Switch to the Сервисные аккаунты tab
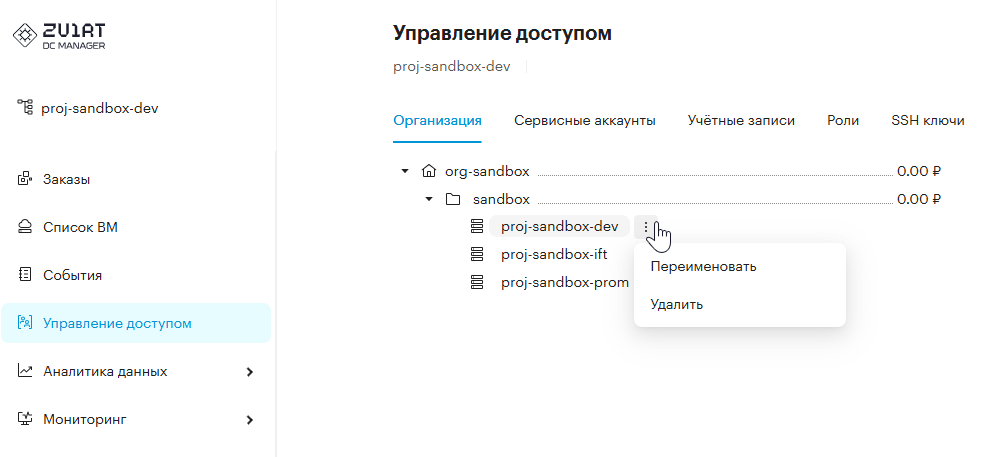The width and height of the screenshot is (991, 457). click(x=585, y=120)
